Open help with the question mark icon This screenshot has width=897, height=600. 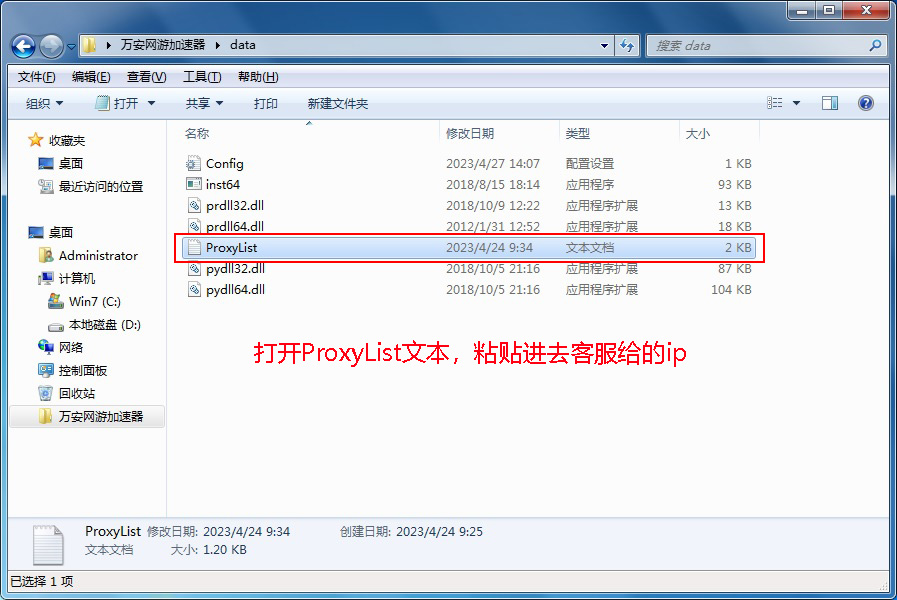coord(866,103)
